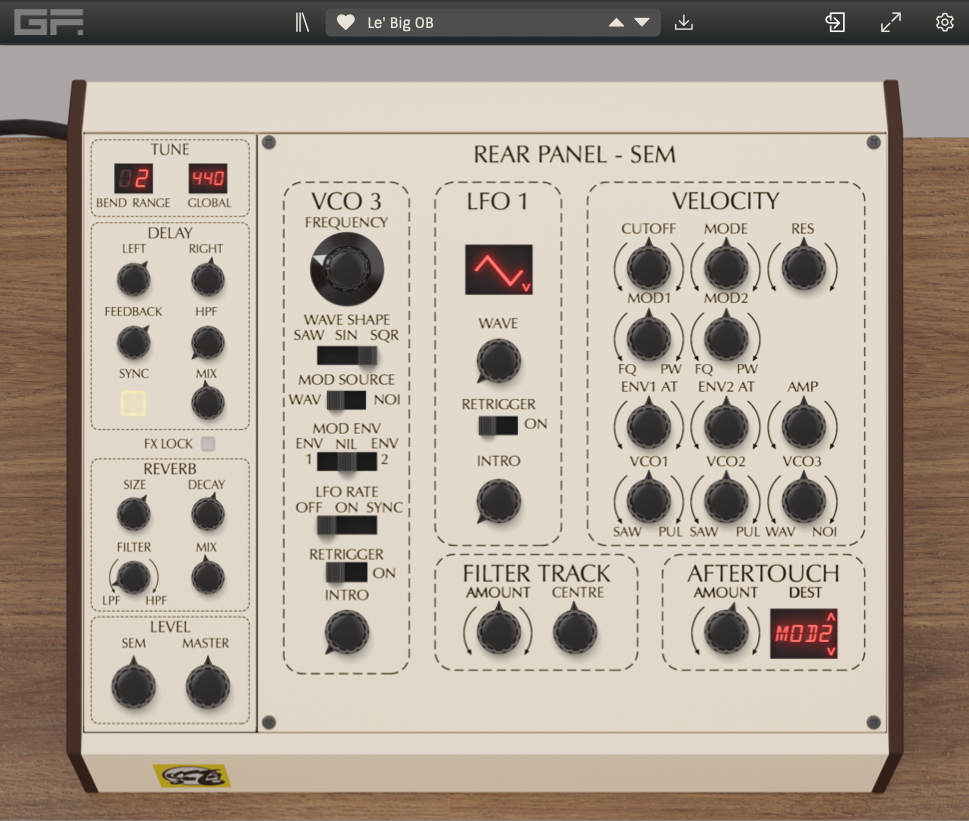Image resolution: width=969 pixels, height=821 pixels.
Task: Click the LFO 1 waveform display
Action: click(x=498, y=270)
